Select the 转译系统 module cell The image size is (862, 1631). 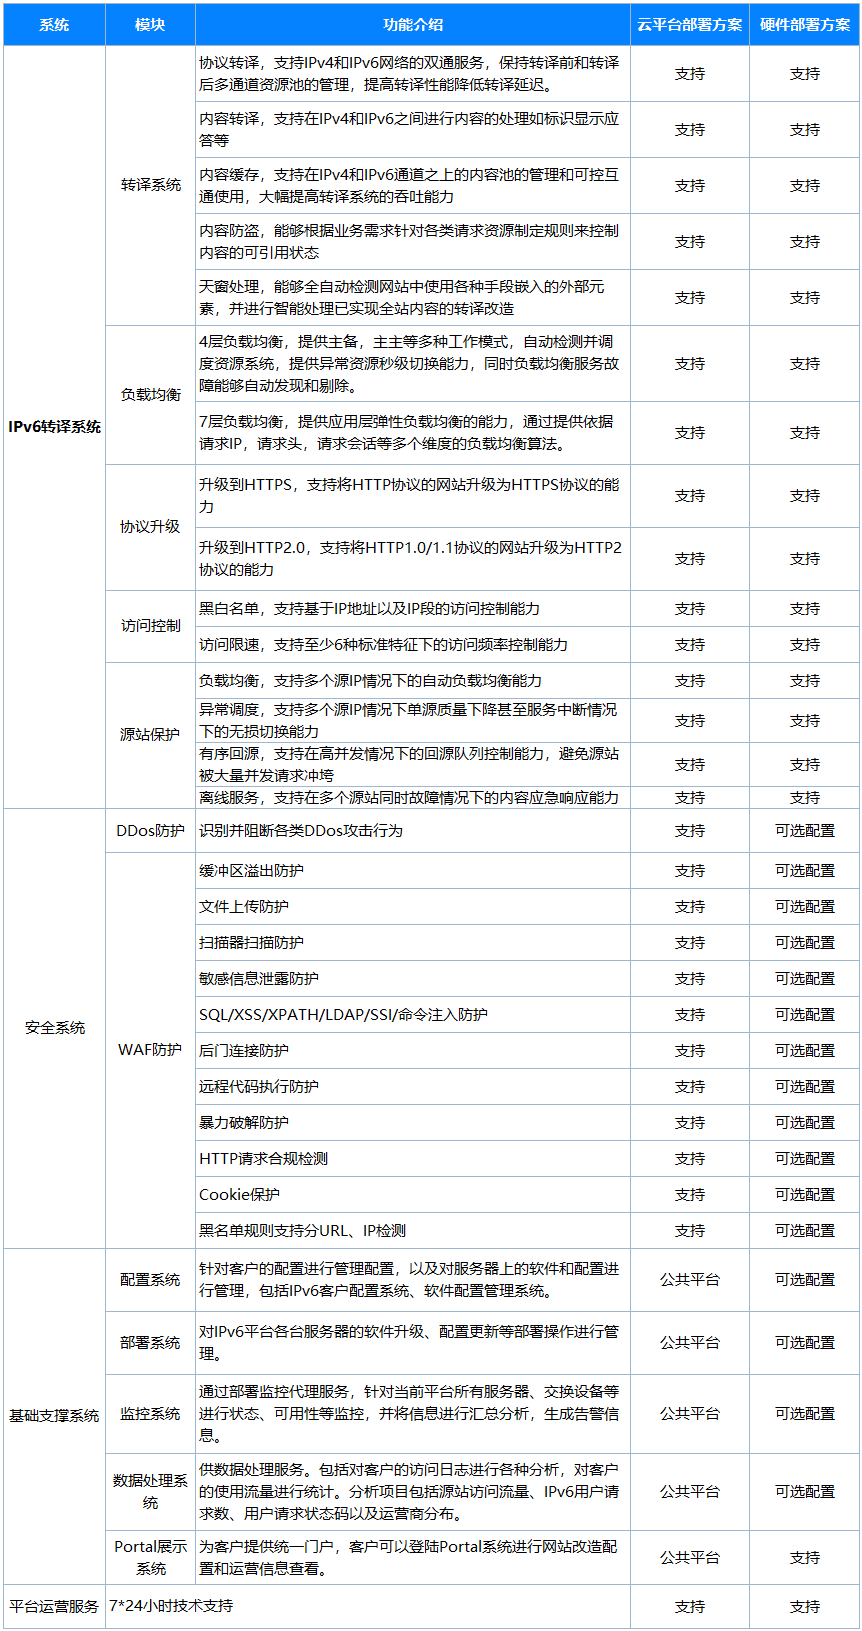click(150, 185)
